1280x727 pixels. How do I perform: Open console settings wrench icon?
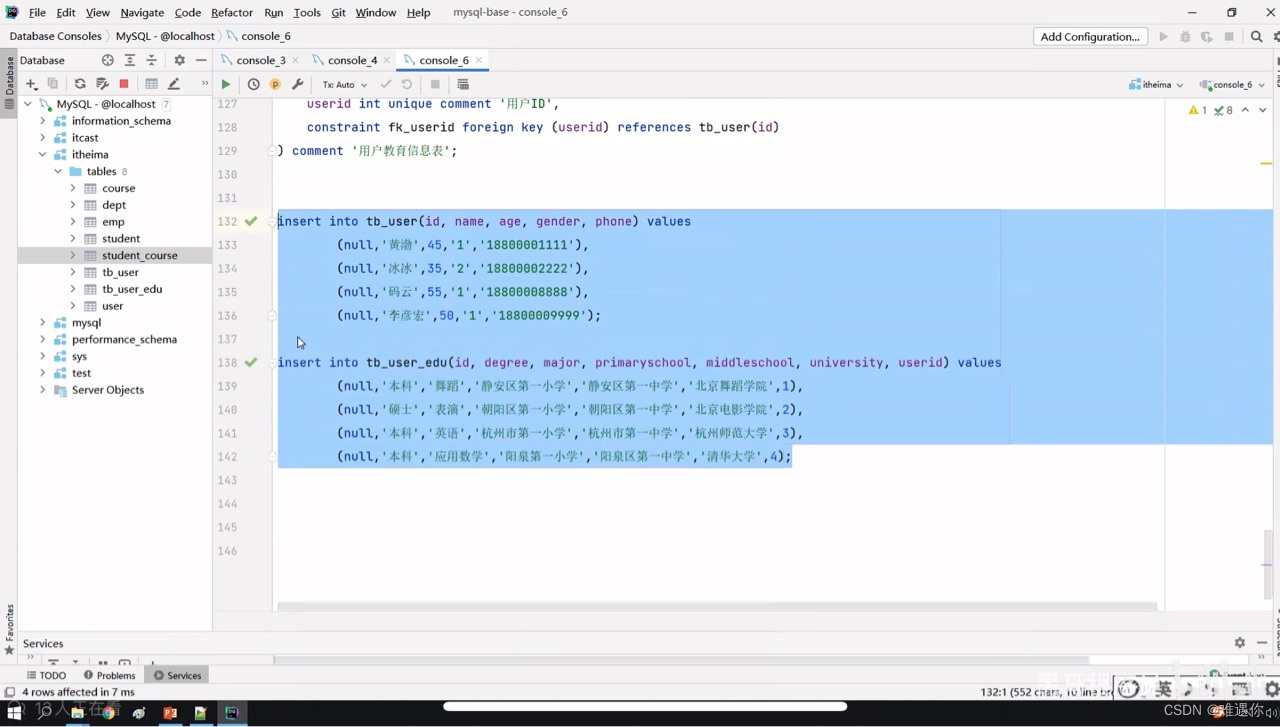coord(297,85)
